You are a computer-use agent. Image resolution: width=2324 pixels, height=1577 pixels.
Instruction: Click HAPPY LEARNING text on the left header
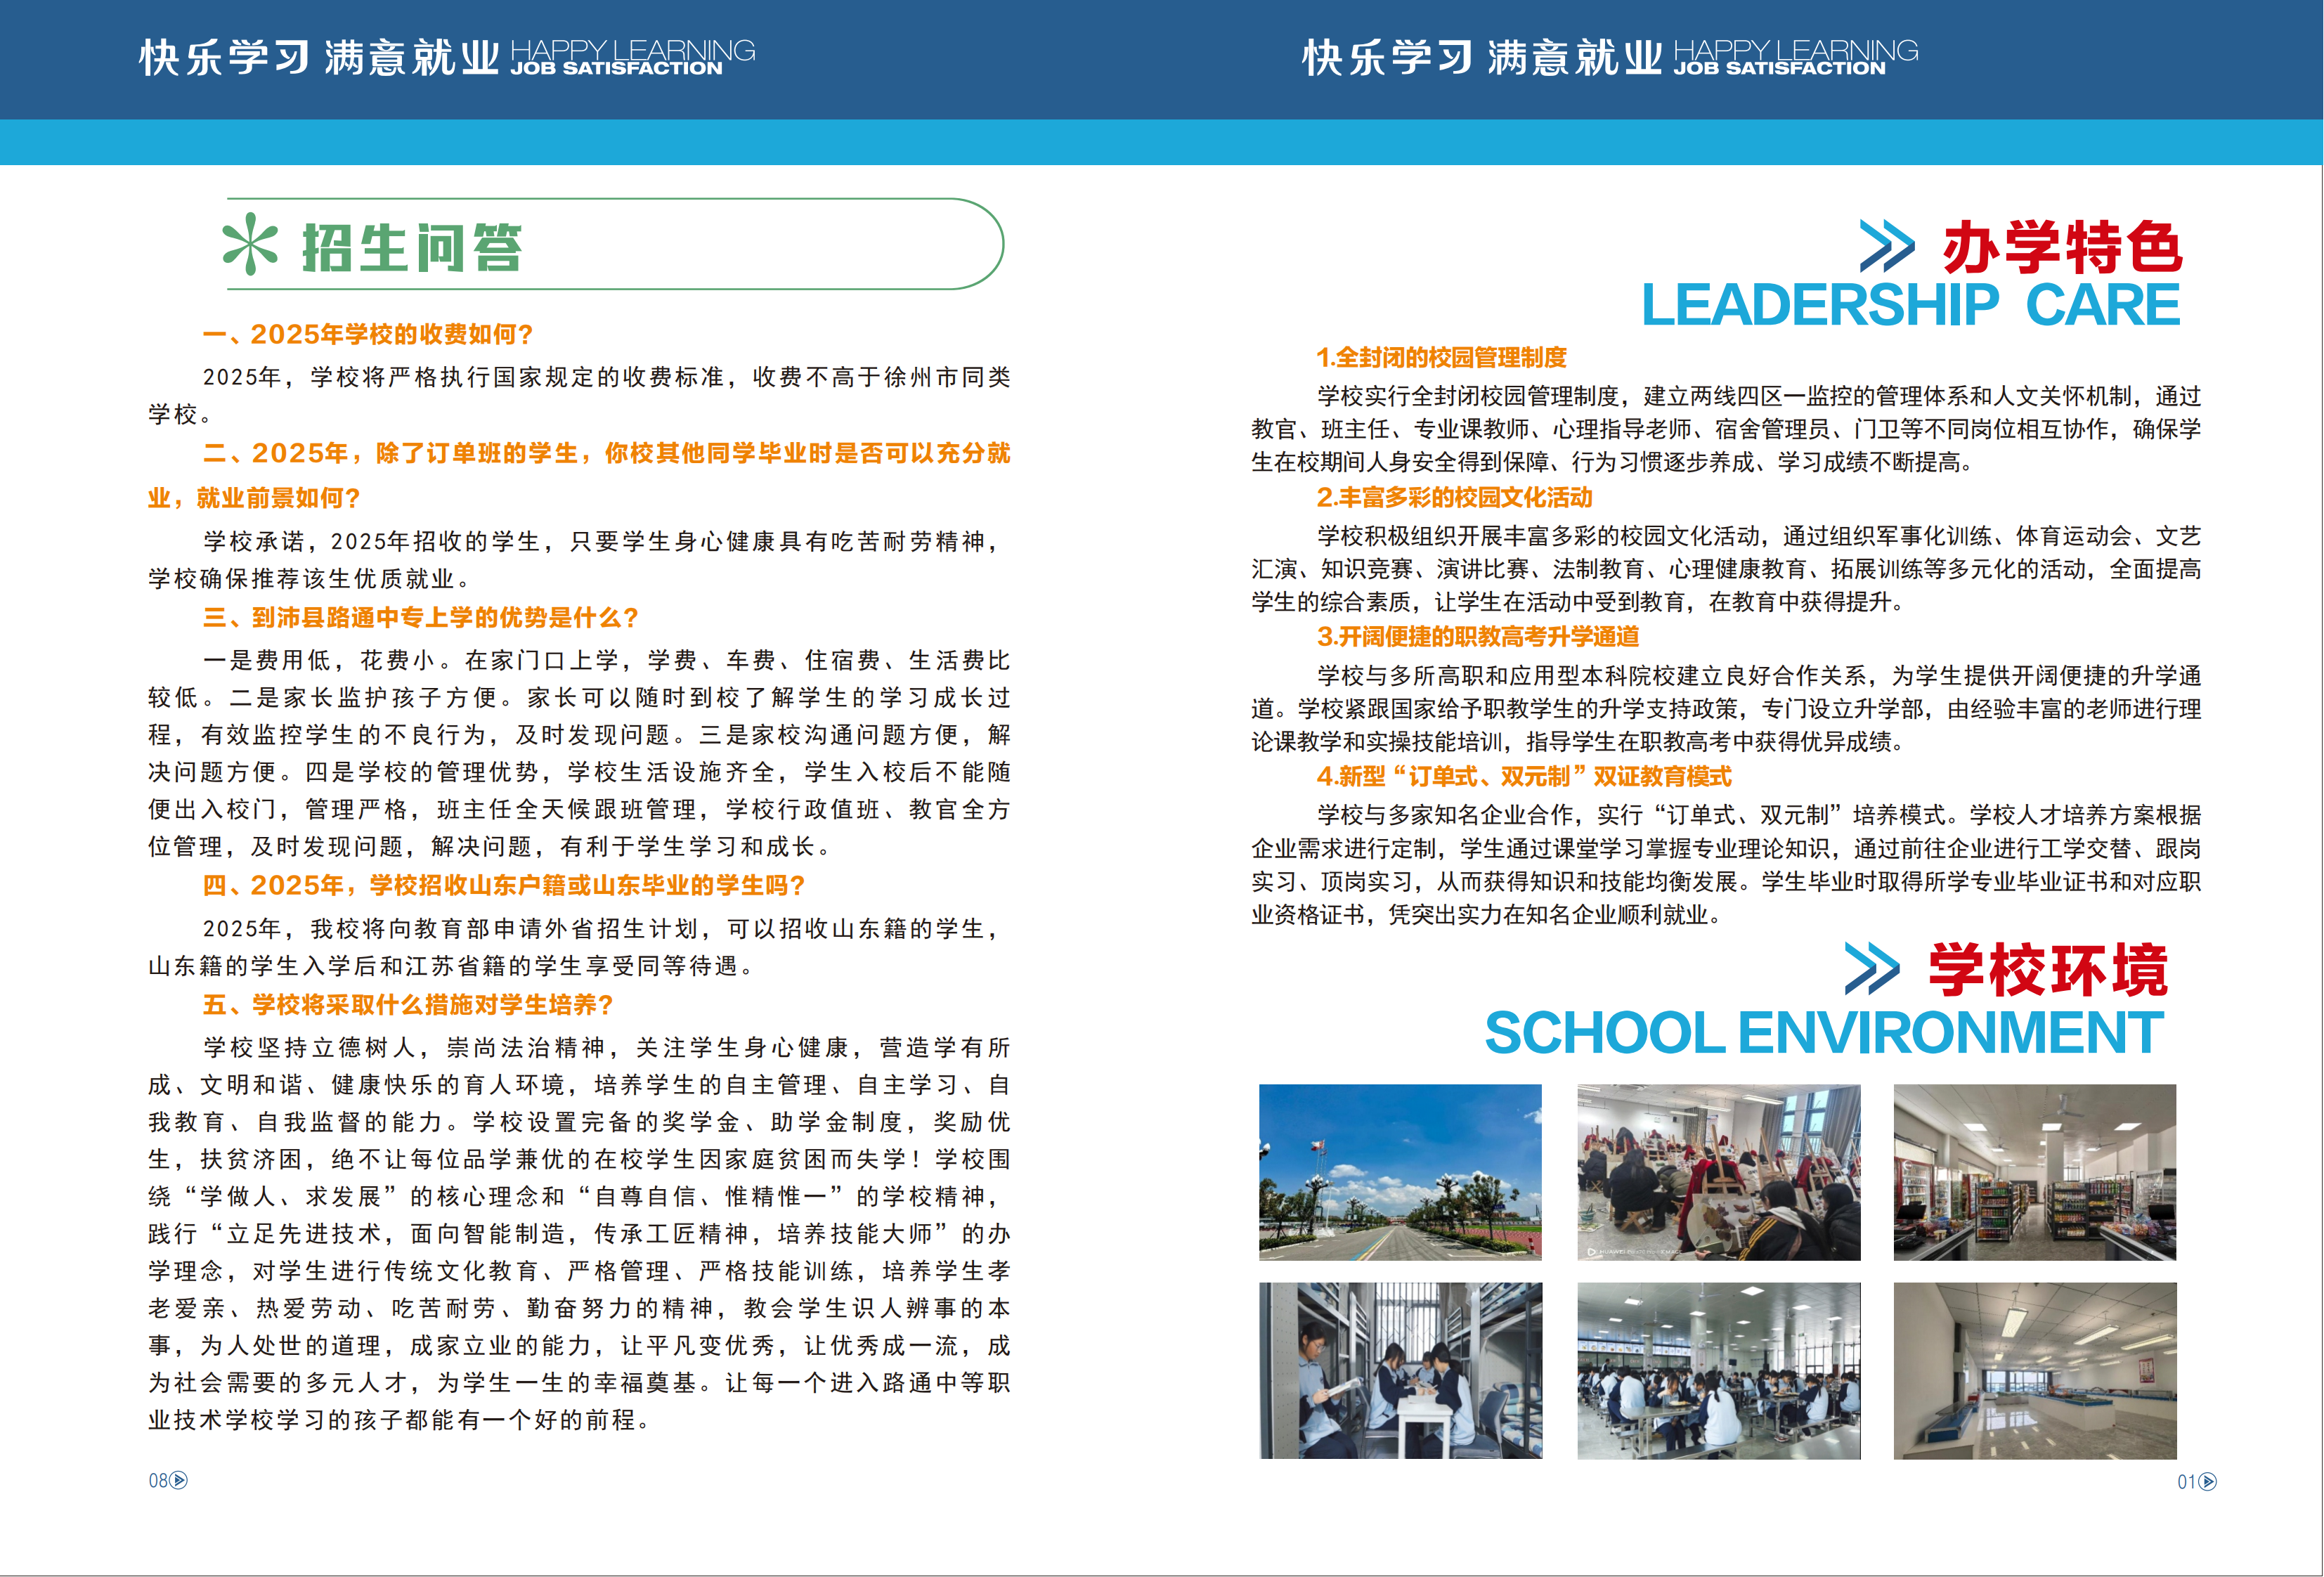click(x=633, y=49)
